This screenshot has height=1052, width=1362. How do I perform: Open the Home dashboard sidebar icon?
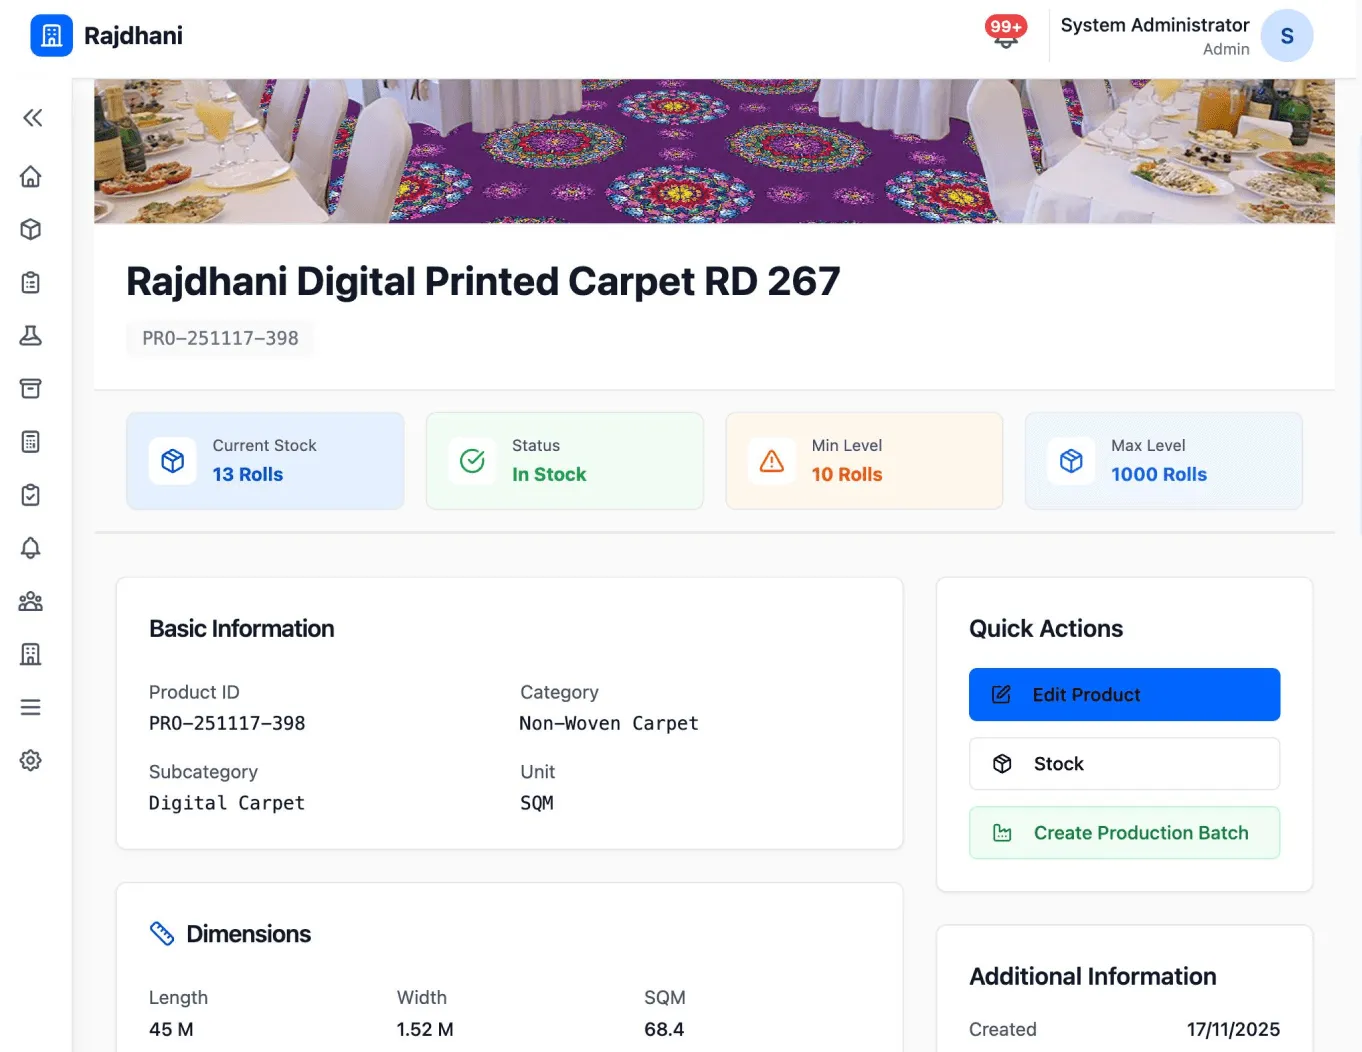tap(31, 177)
